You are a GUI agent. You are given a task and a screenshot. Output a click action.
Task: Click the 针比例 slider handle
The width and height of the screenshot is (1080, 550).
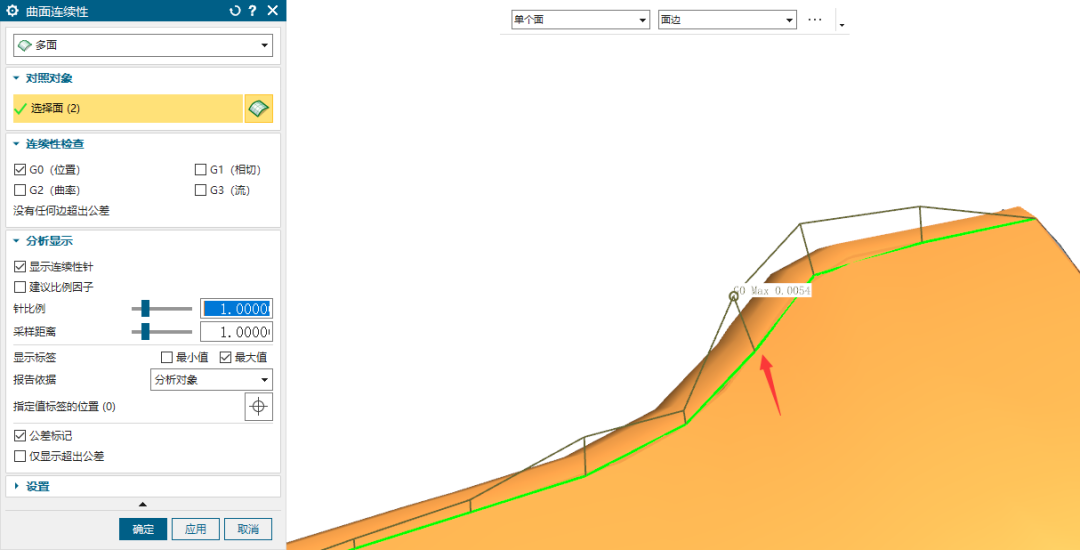click(x=146, y=309)
